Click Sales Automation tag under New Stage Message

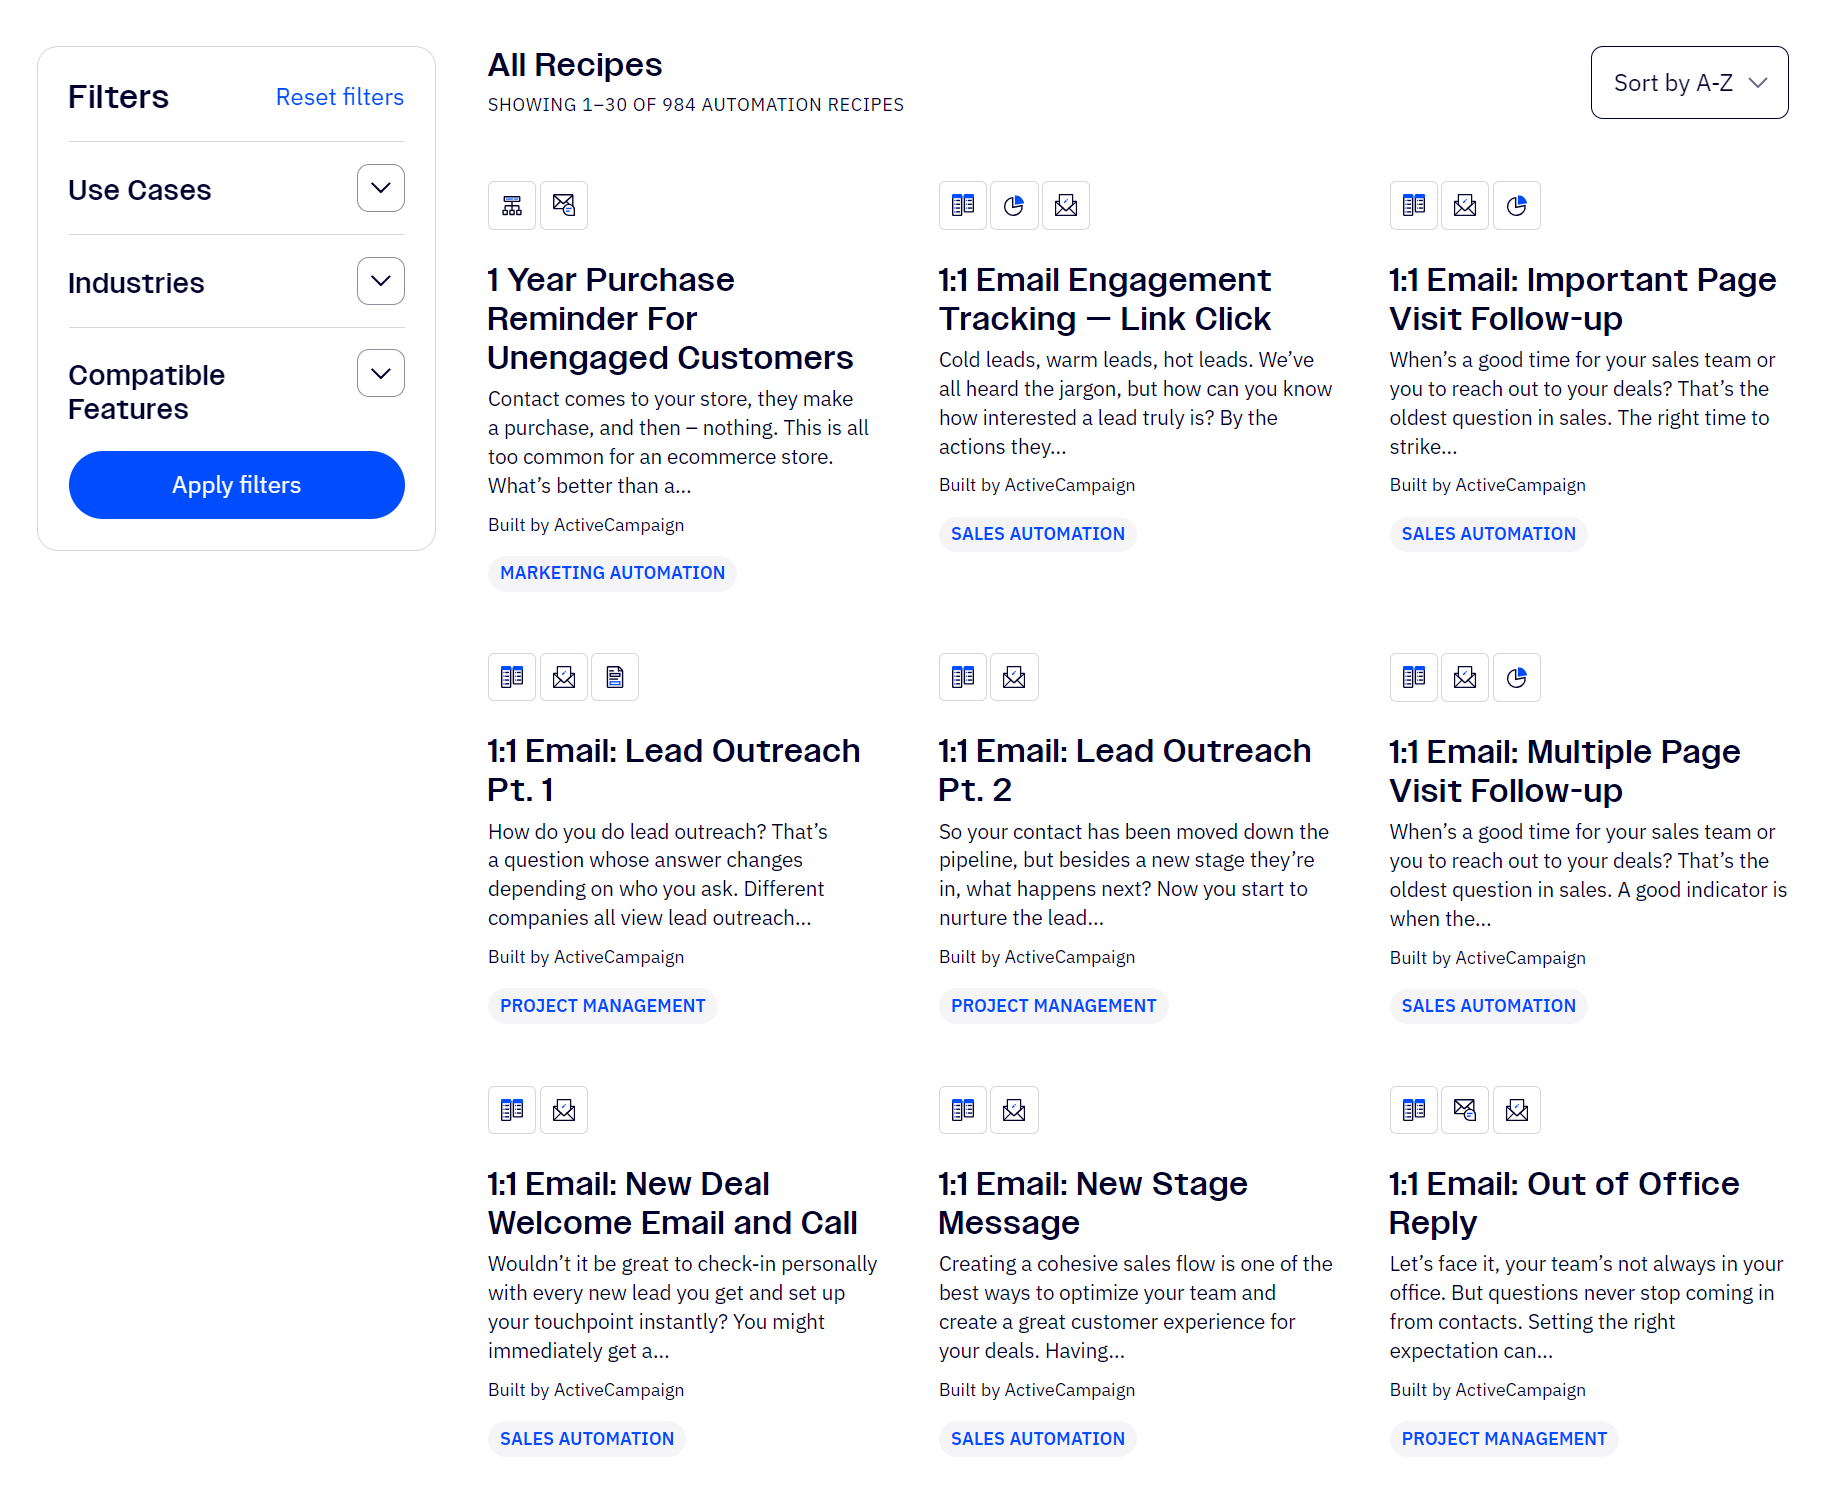[x=1037, y=1439]
